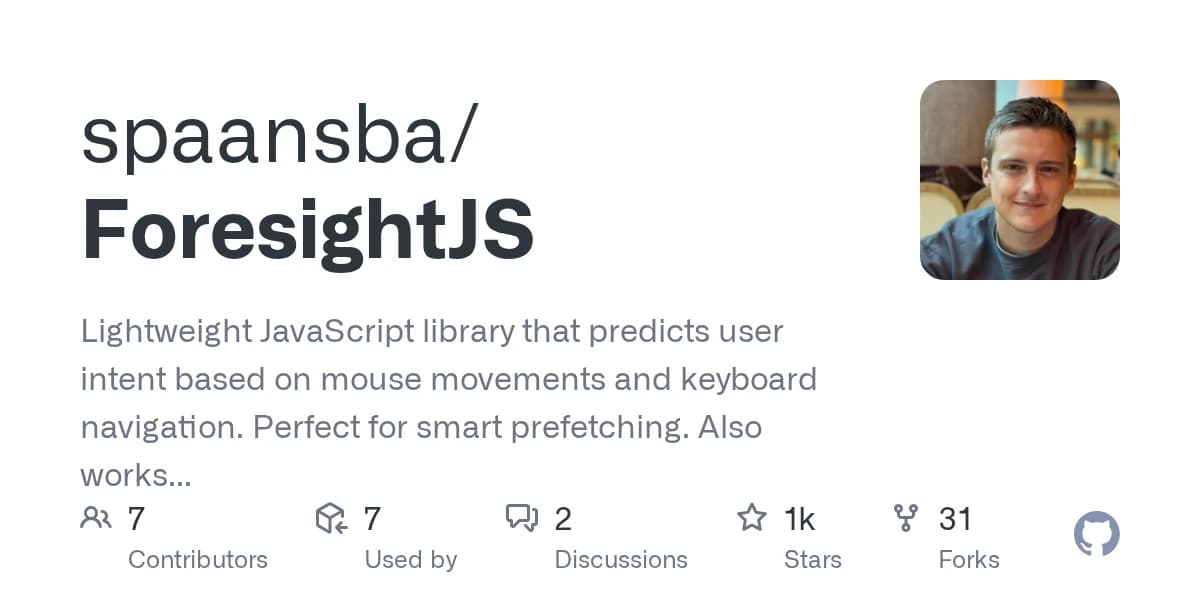Select the Forks label text
1200x600 pixels.
[969, 559]
